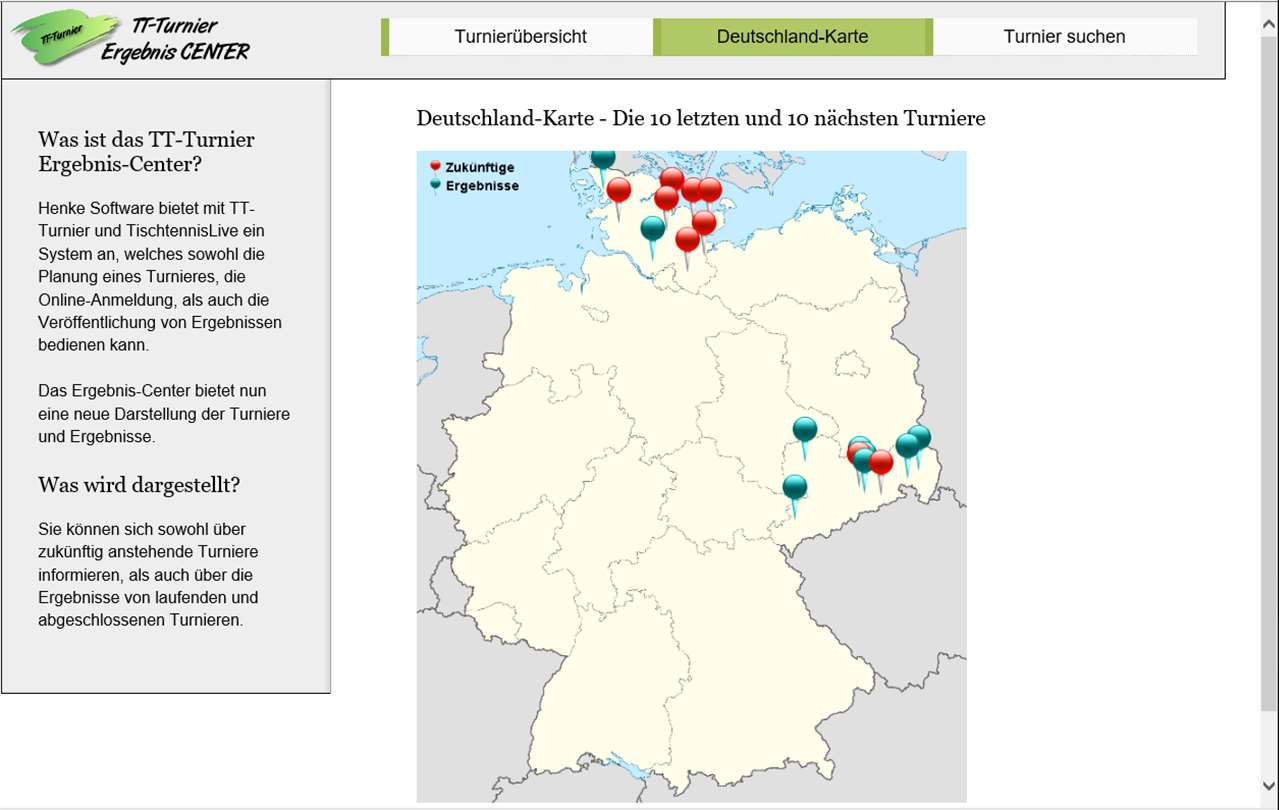Click the scrollbar down arrow

[x=1269, y=786]
